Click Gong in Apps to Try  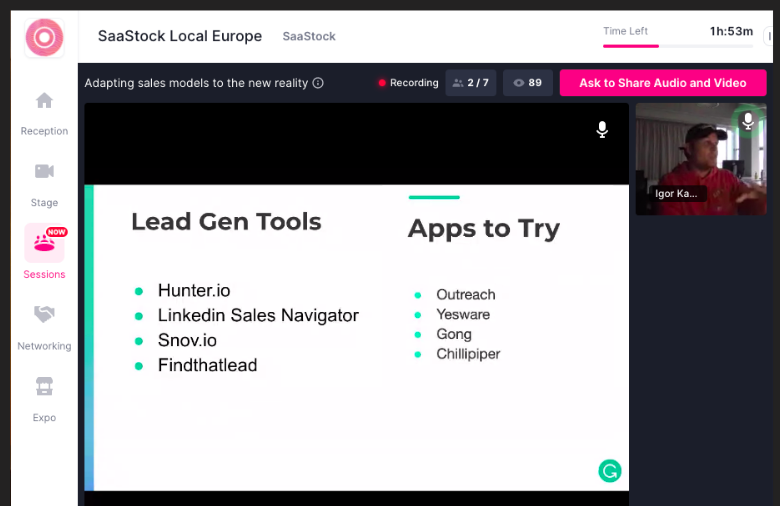454,334
